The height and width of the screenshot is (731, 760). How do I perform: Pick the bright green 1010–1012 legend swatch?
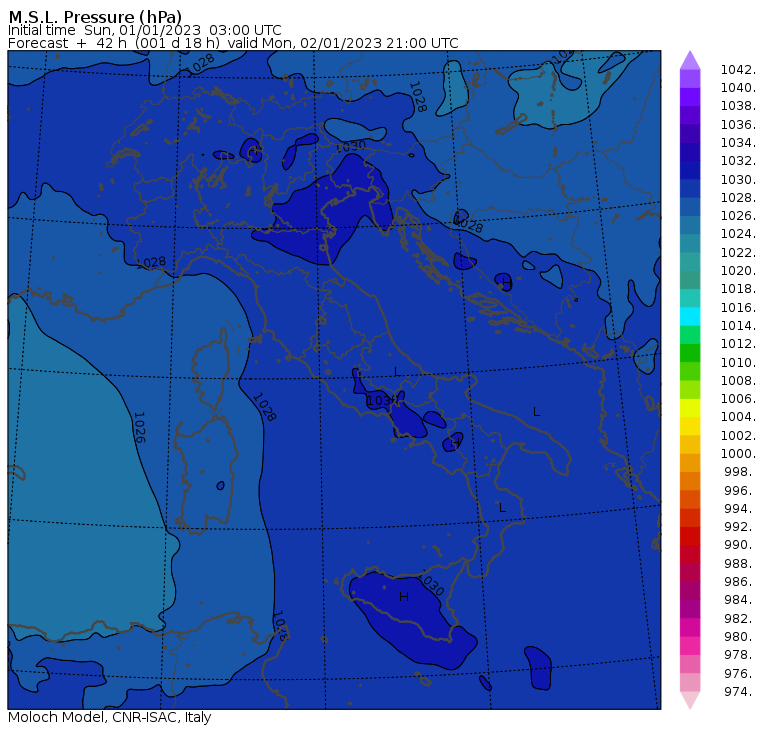pos(690,353)
